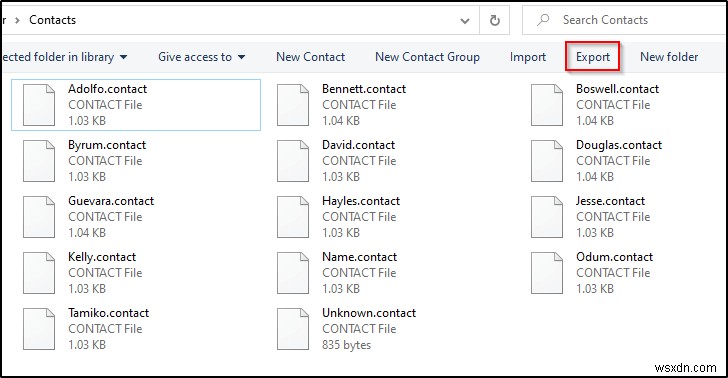Click the 835 bytes size text

346,345
